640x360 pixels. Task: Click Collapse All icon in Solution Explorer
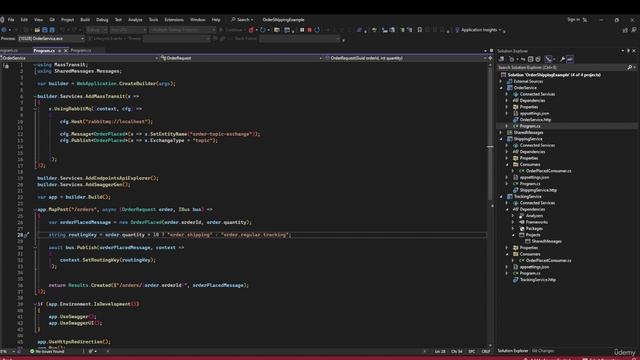531,59
